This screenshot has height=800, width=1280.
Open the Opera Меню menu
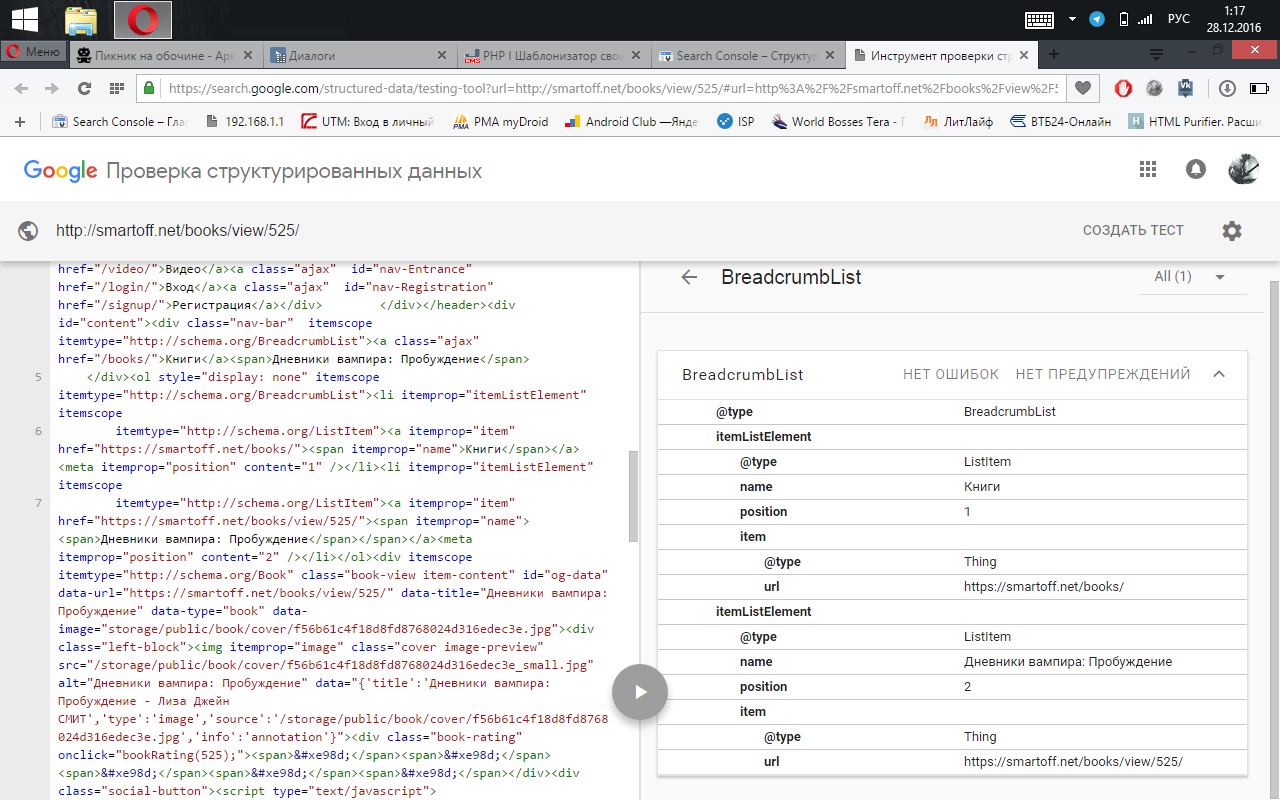point(34,52)
